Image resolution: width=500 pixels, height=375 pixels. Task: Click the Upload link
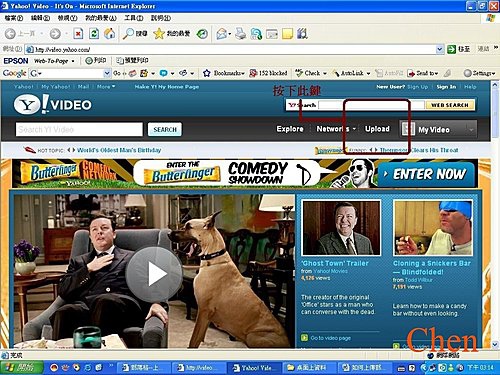pyautogui.click(x=377, y=129)
